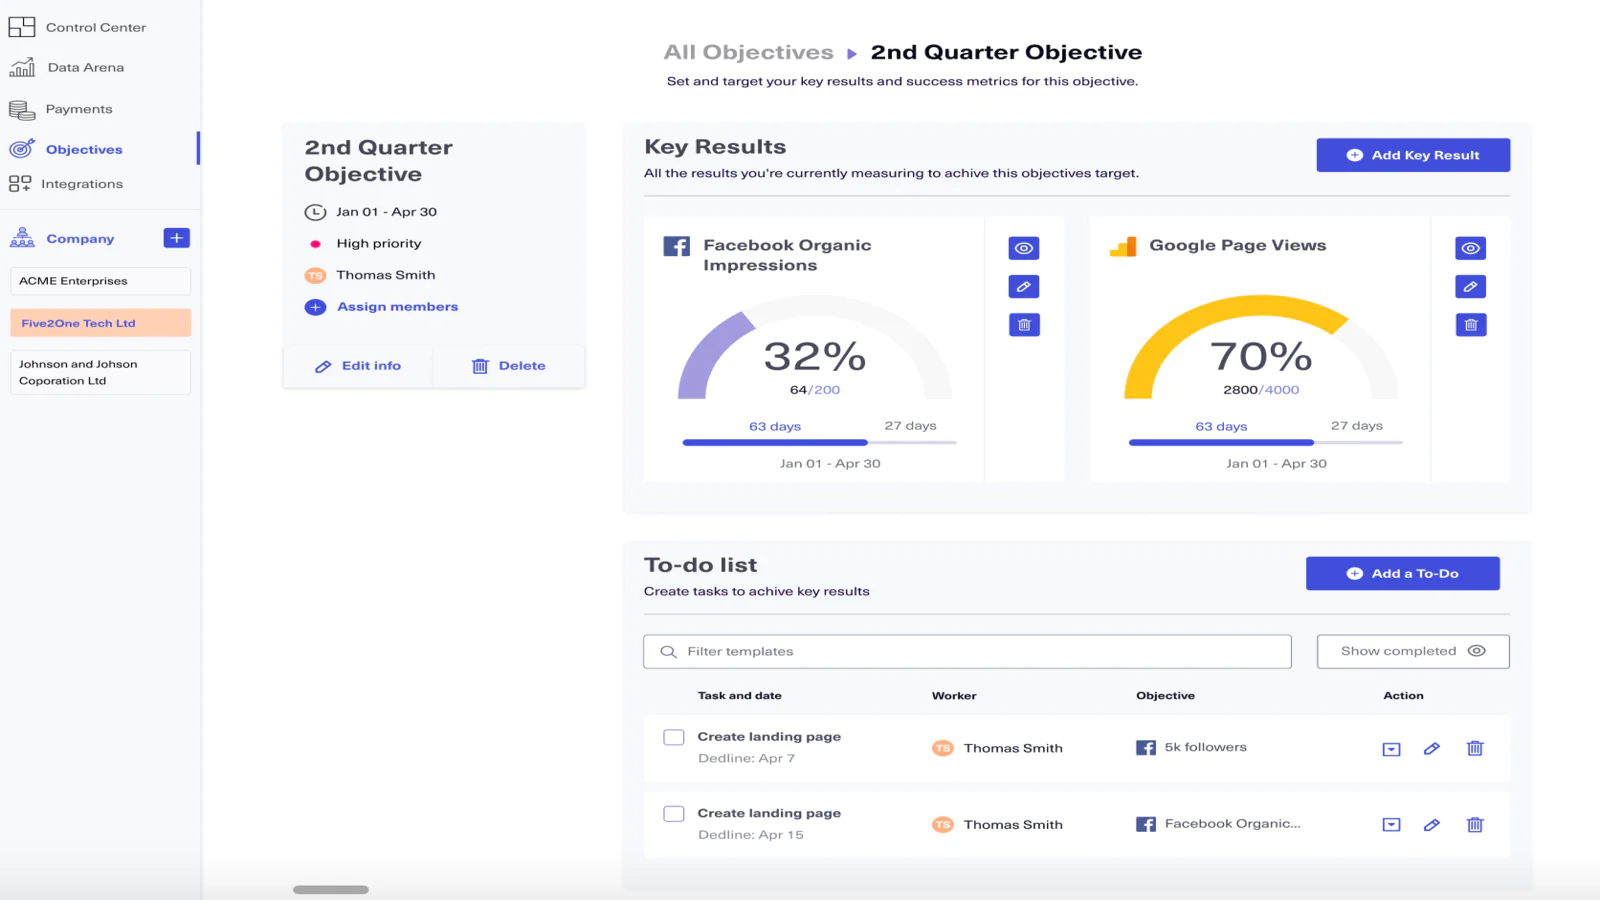Click the Integrations squares icon

pos(20,184)
